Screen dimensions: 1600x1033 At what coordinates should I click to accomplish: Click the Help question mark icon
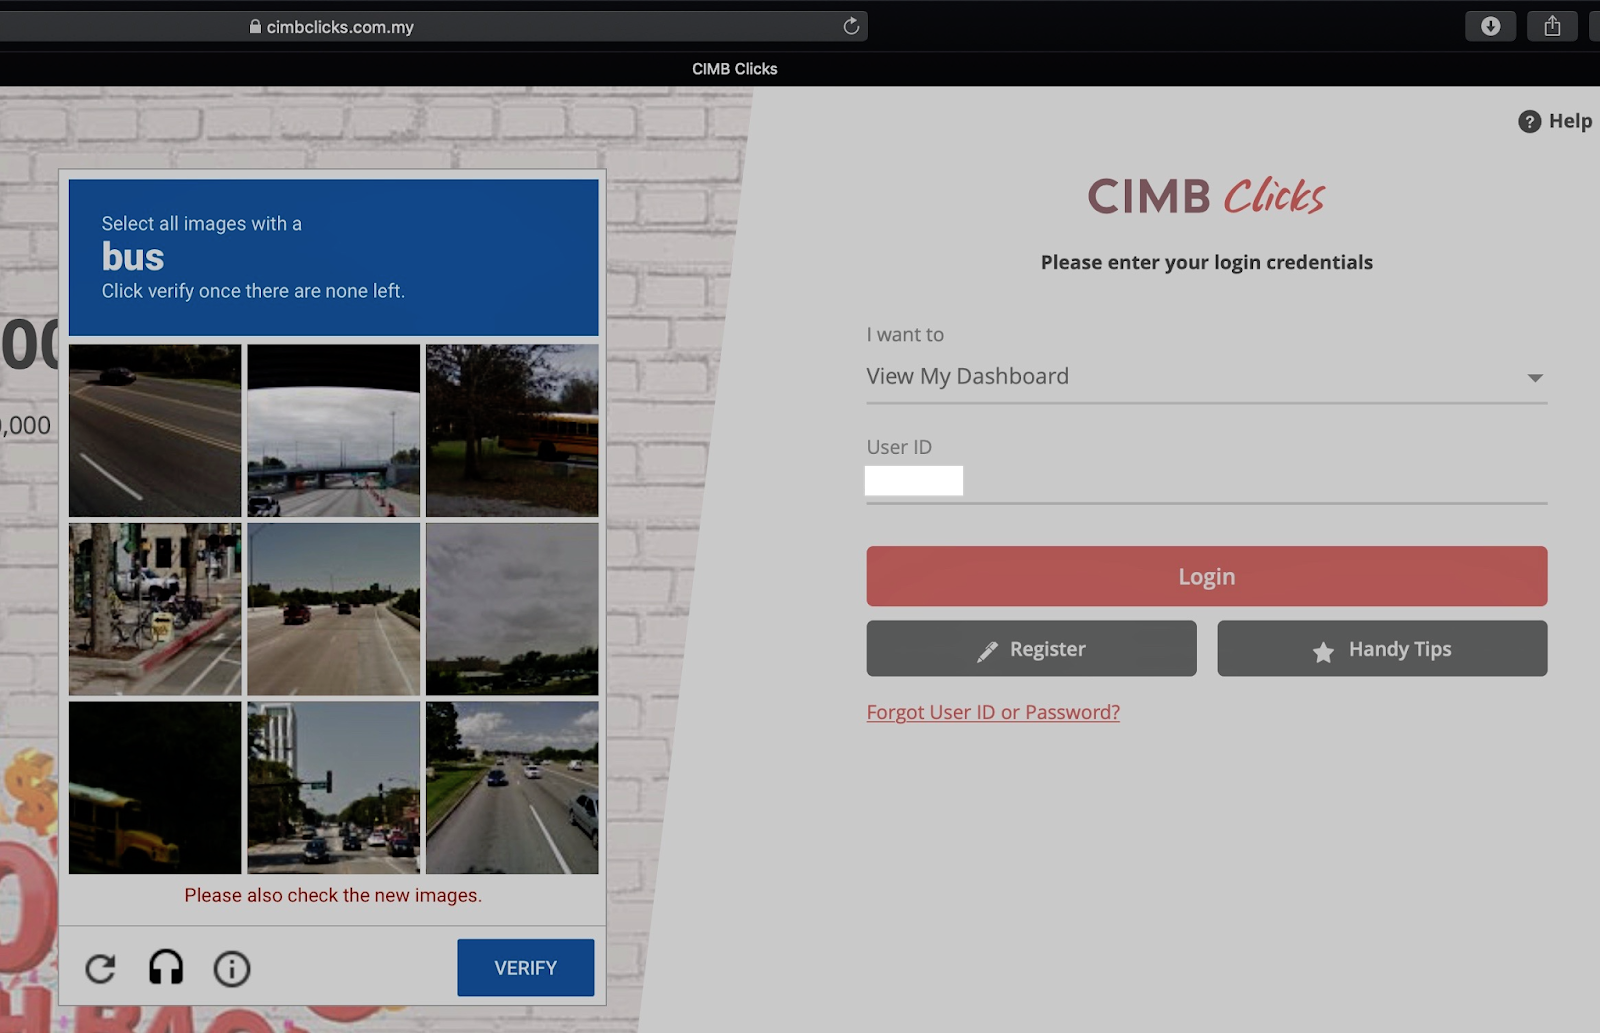tap(1529, 122)
